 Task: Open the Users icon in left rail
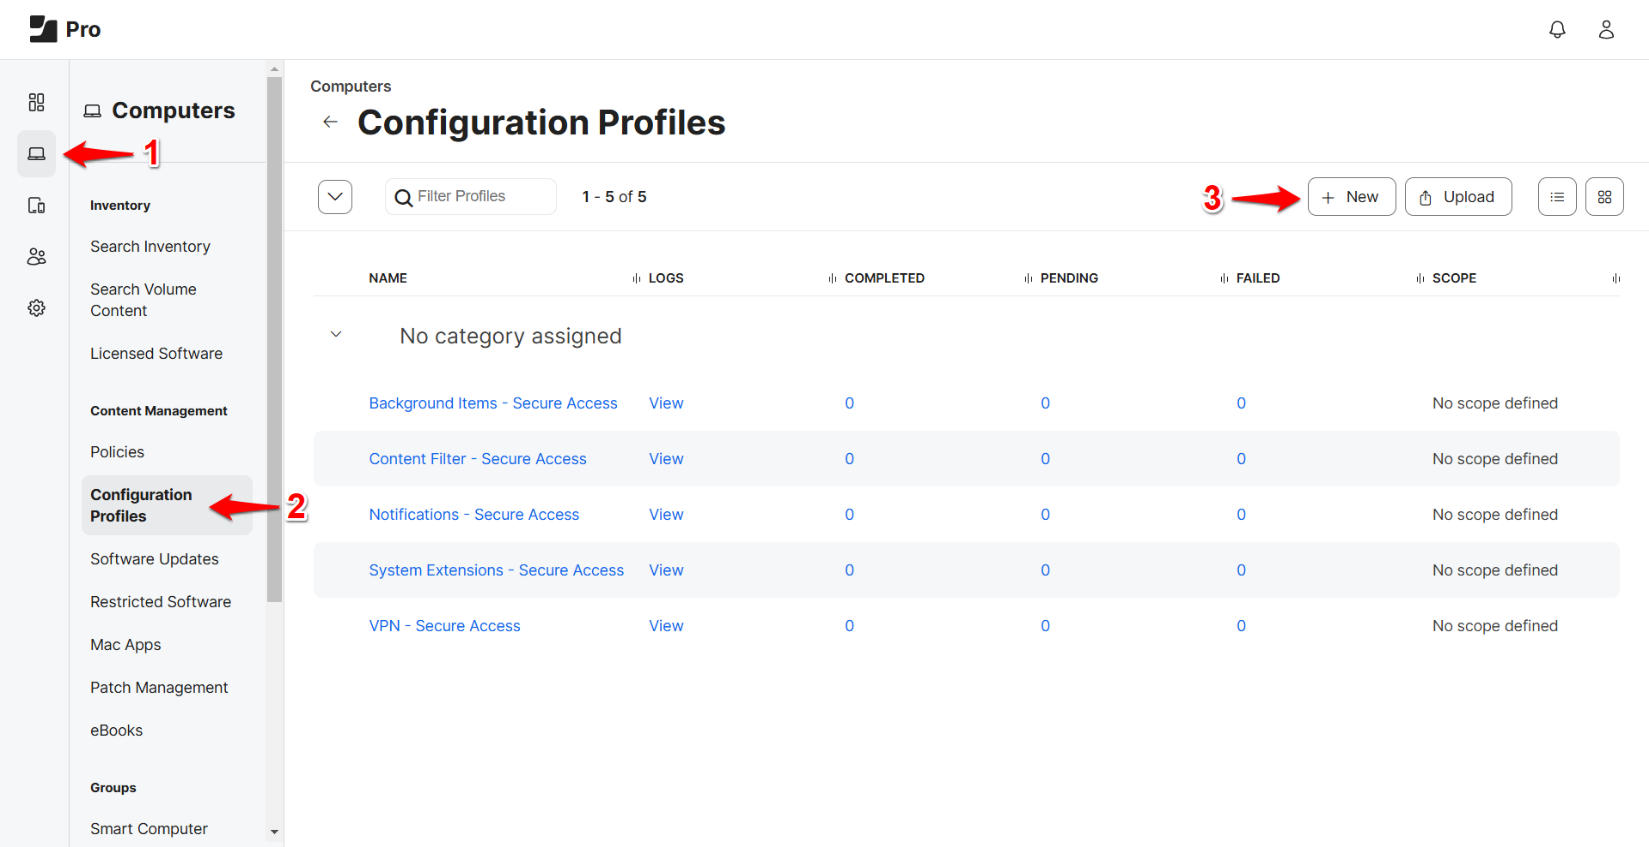(36, 257)
